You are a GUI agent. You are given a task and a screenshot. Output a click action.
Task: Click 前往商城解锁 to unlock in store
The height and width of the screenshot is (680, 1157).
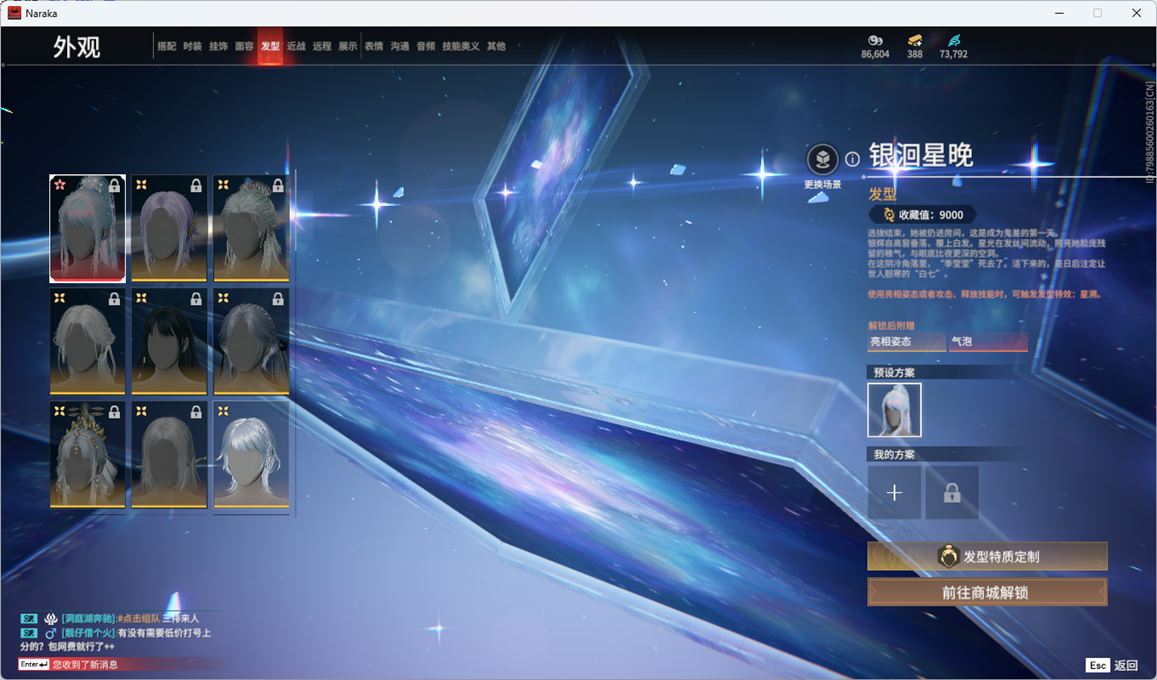point(986,592)
